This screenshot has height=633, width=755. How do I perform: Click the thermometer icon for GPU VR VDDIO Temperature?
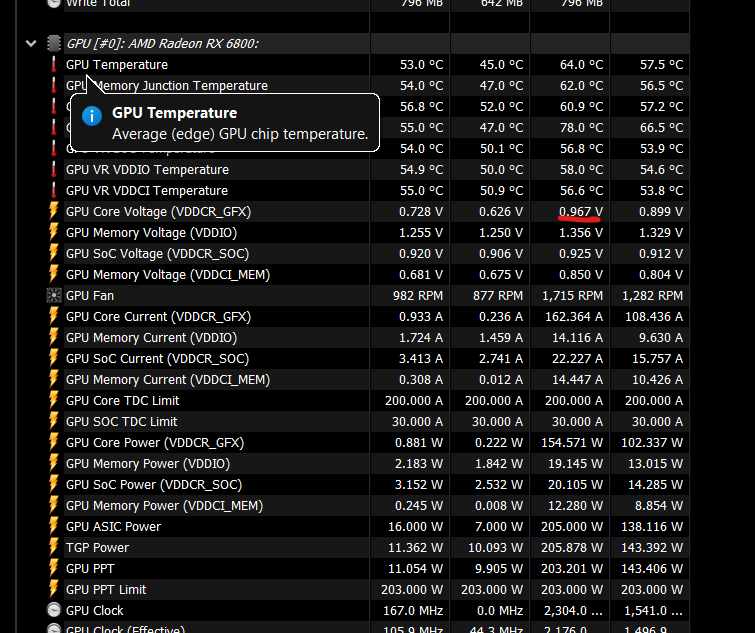(x=53, y=169)
